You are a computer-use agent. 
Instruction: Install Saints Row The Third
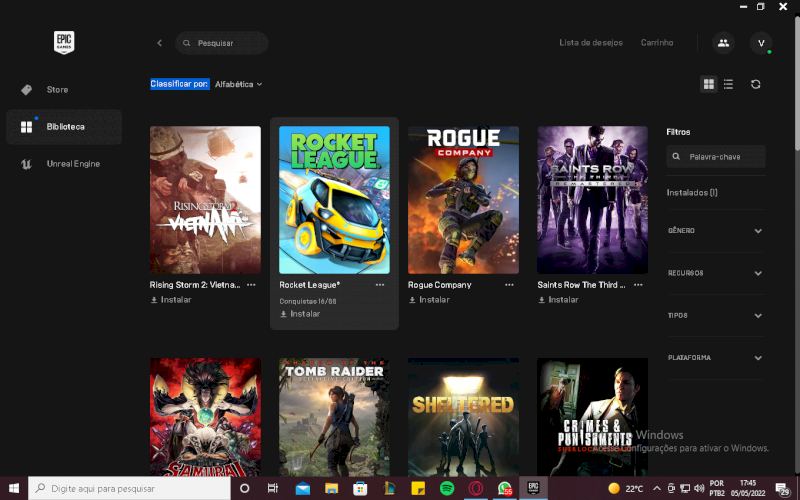[558, 299]
